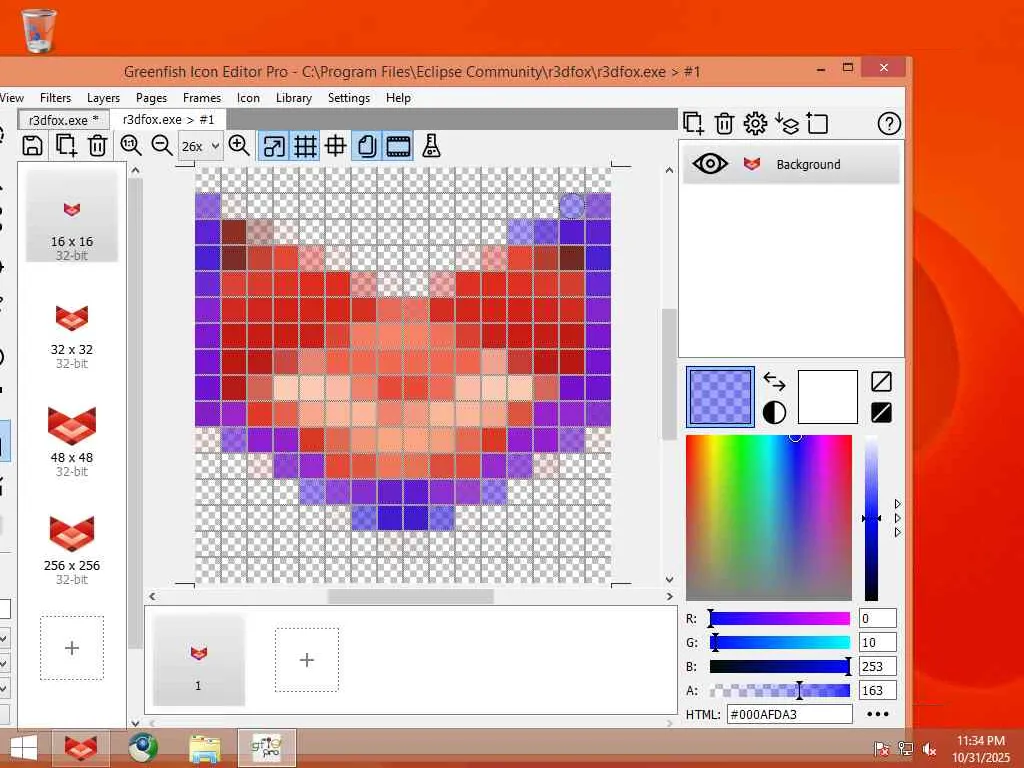Toggle the pixel grid display
The image size is (1024, 768).
coord(305,146)
